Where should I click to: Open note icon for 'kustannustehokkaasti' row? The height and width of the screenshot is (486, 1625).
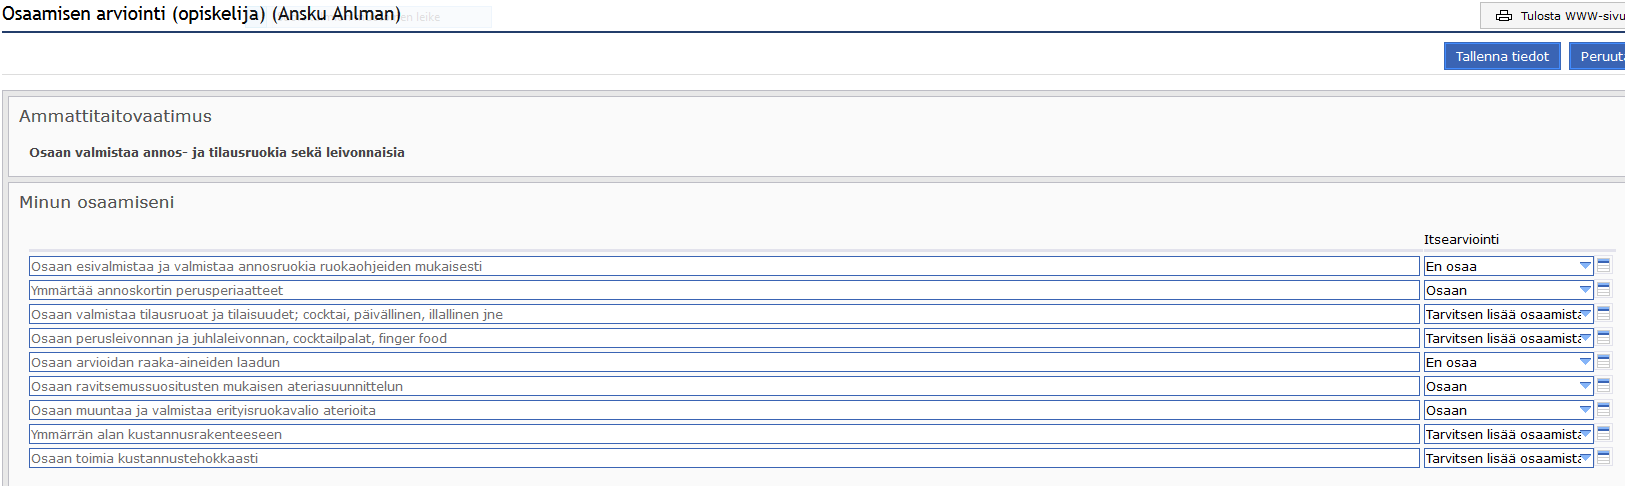tap(1604, 457)
